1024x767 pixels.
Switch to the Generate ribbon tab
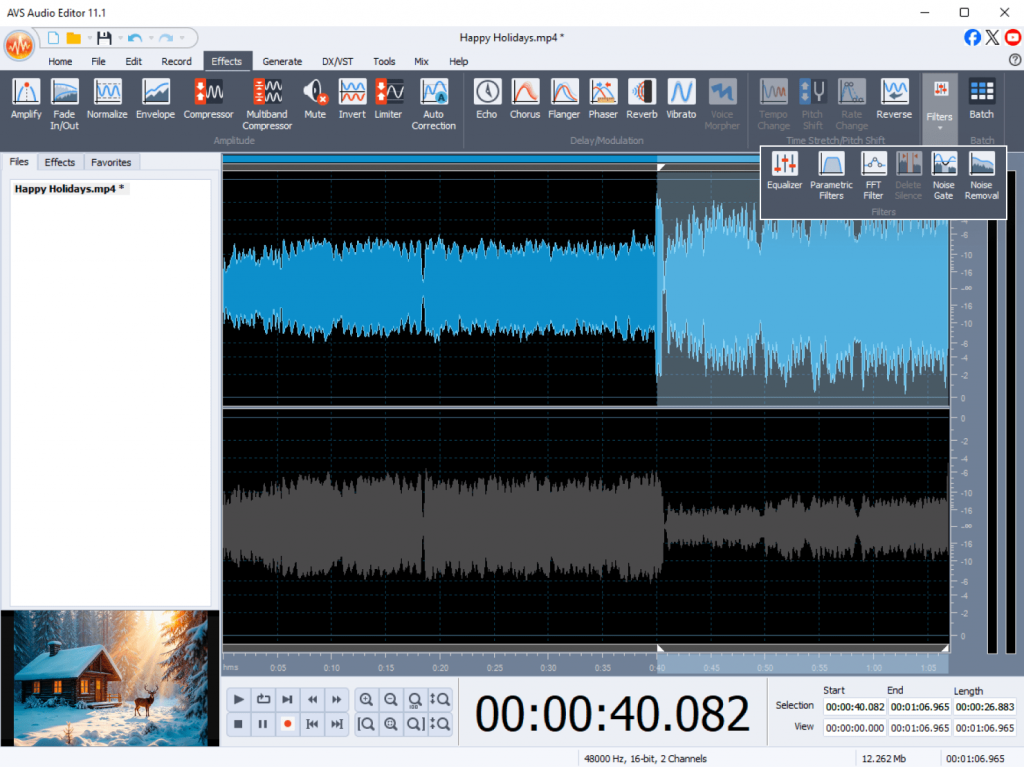click(282, 61)
